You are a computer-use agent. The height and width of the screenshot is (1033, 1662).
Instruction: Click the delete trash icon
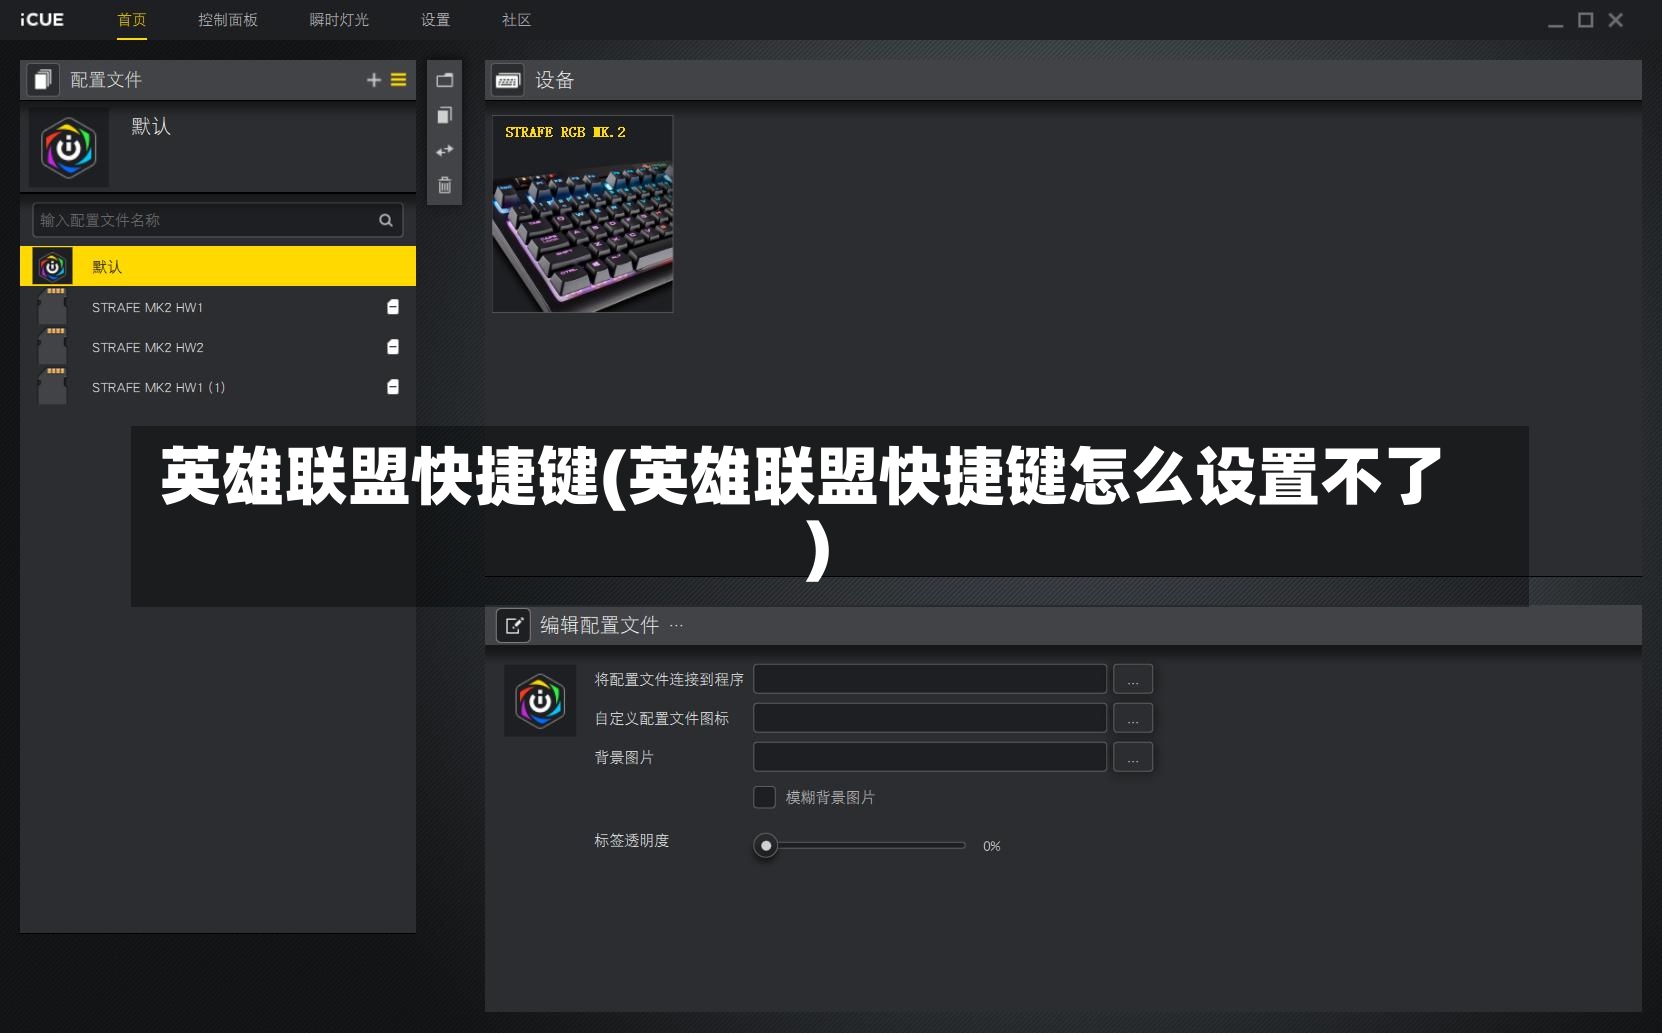(445, 185)
